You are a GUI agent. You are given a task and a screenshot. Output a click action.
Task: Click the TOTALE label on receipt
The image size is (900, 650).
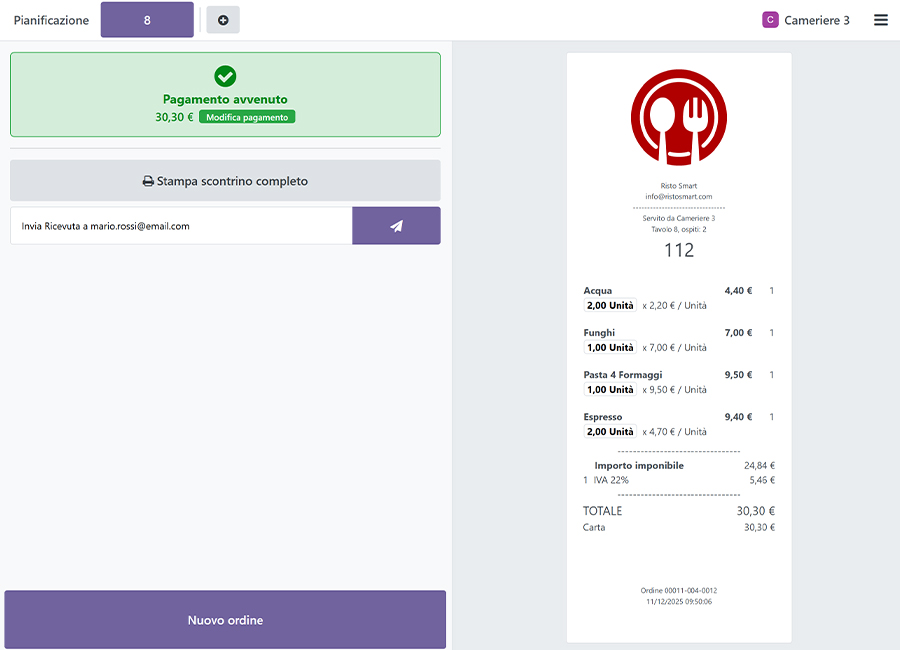click(603, 511)
